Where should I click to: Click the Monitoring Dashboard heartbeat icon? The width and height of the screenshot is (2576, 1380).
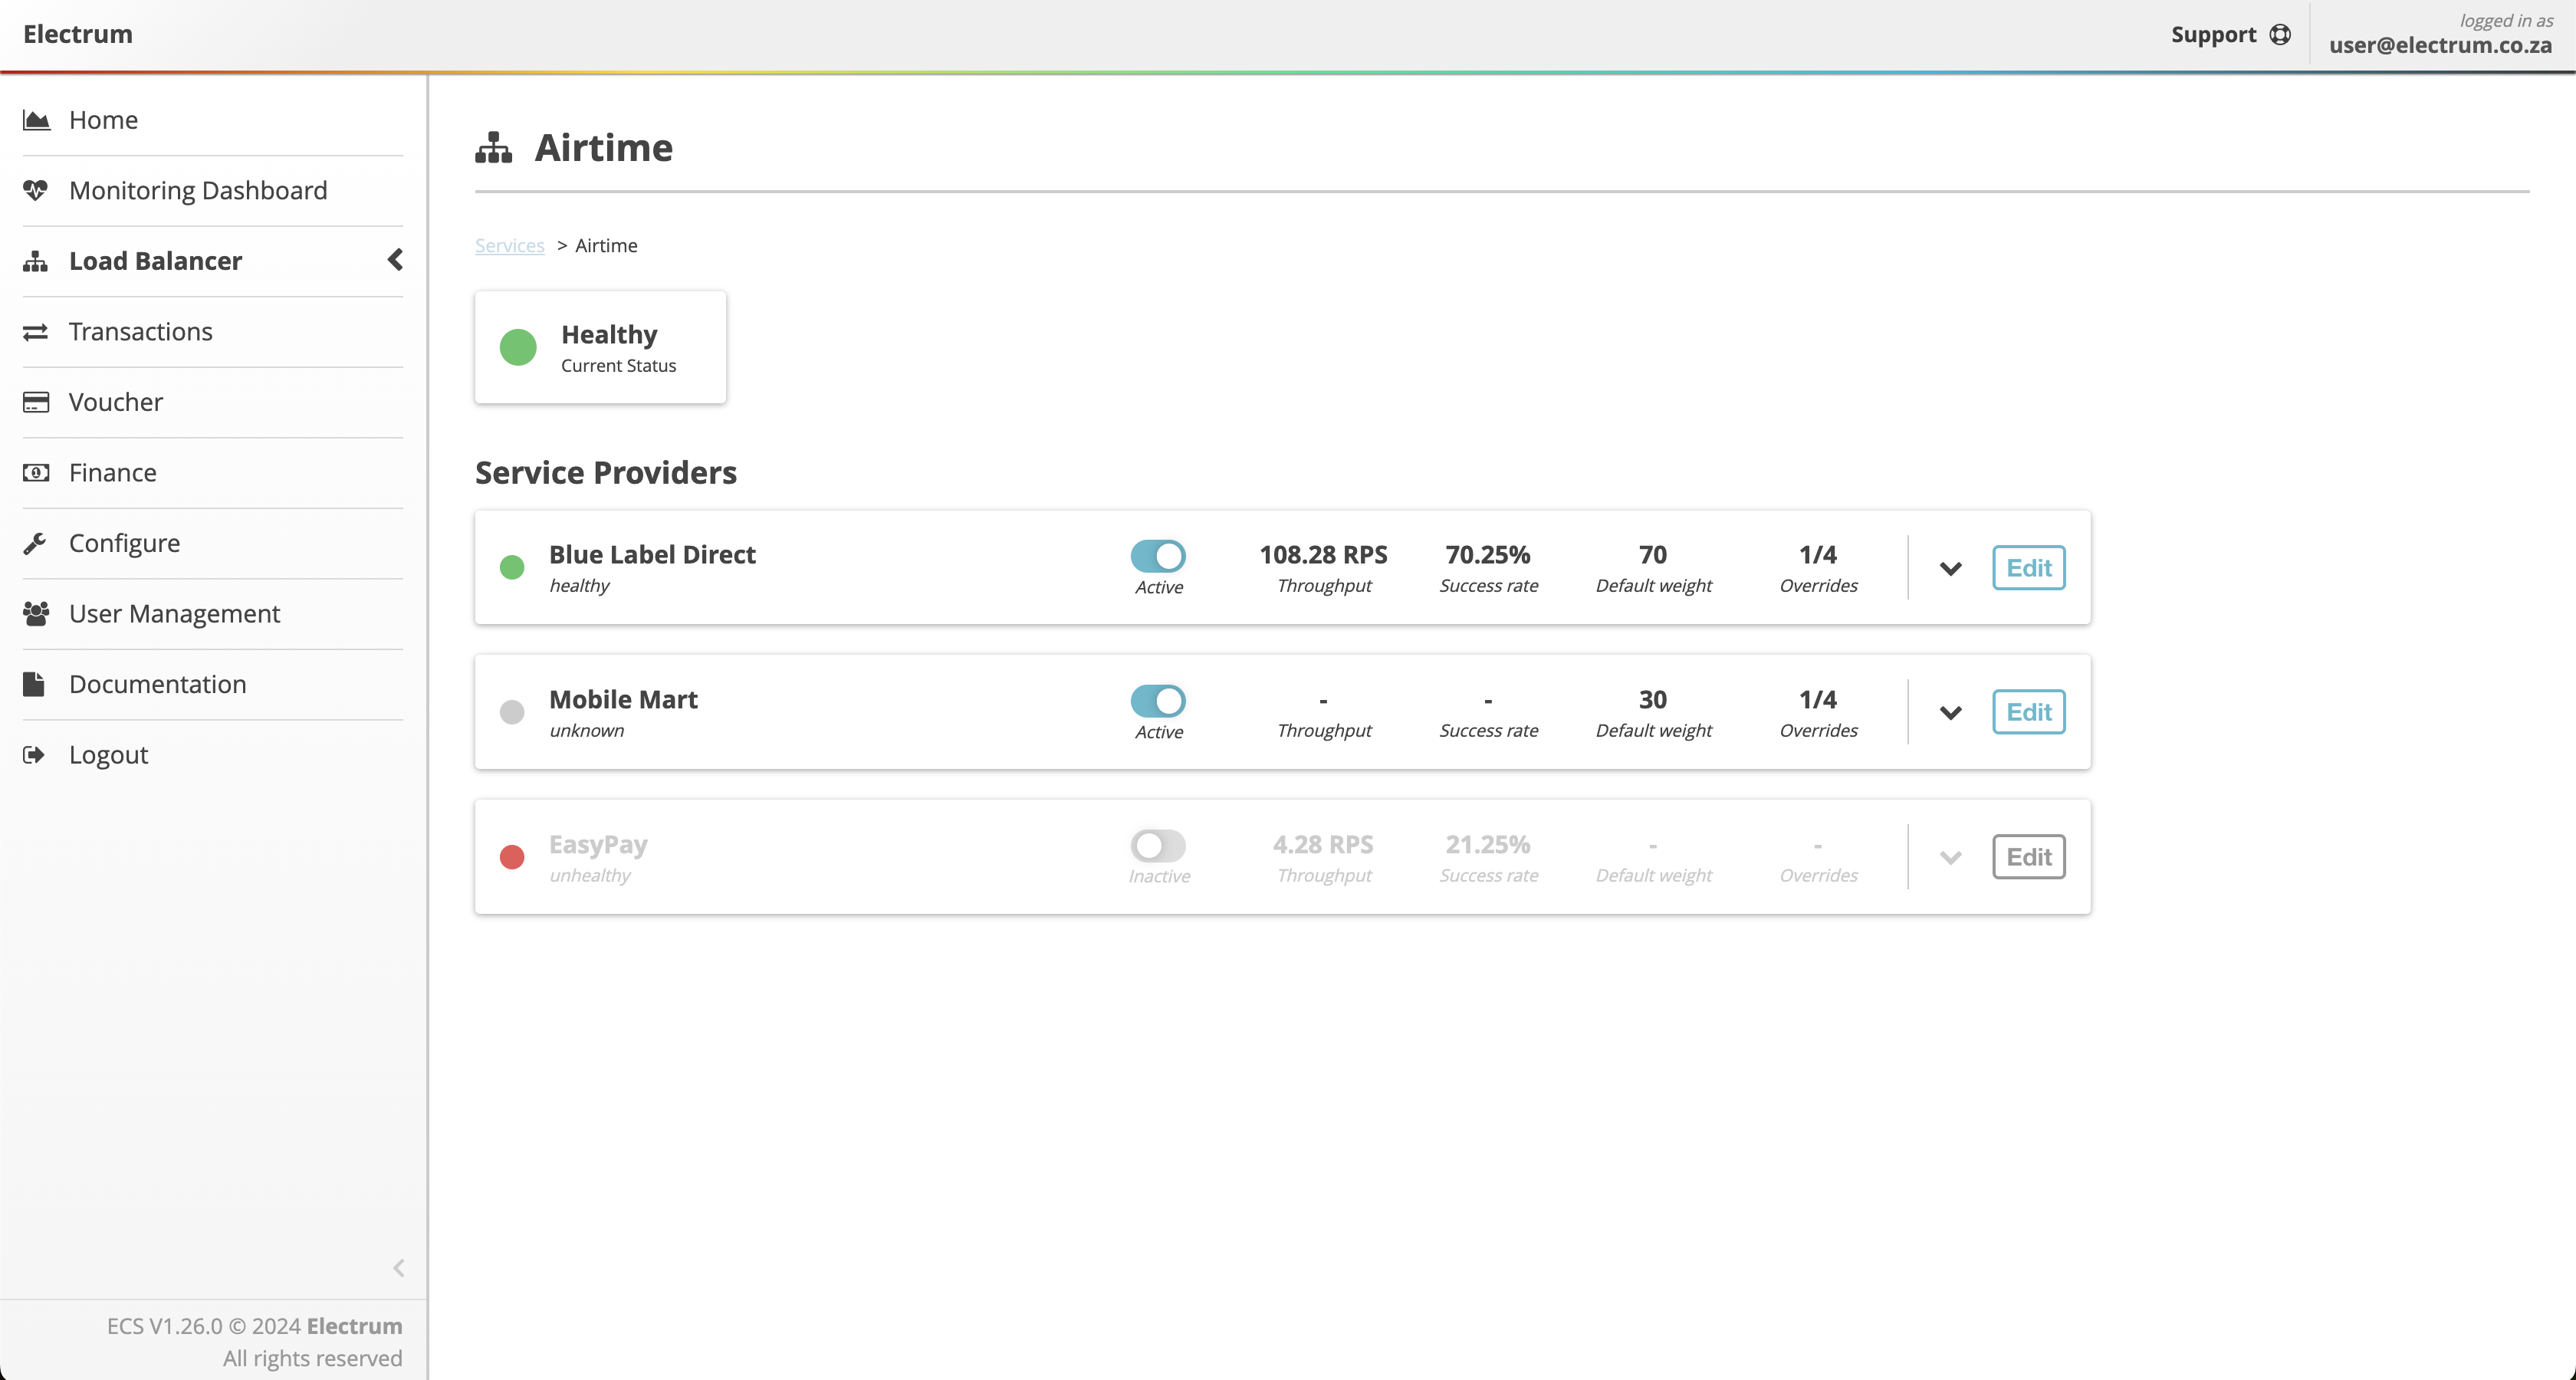point(36,190)
